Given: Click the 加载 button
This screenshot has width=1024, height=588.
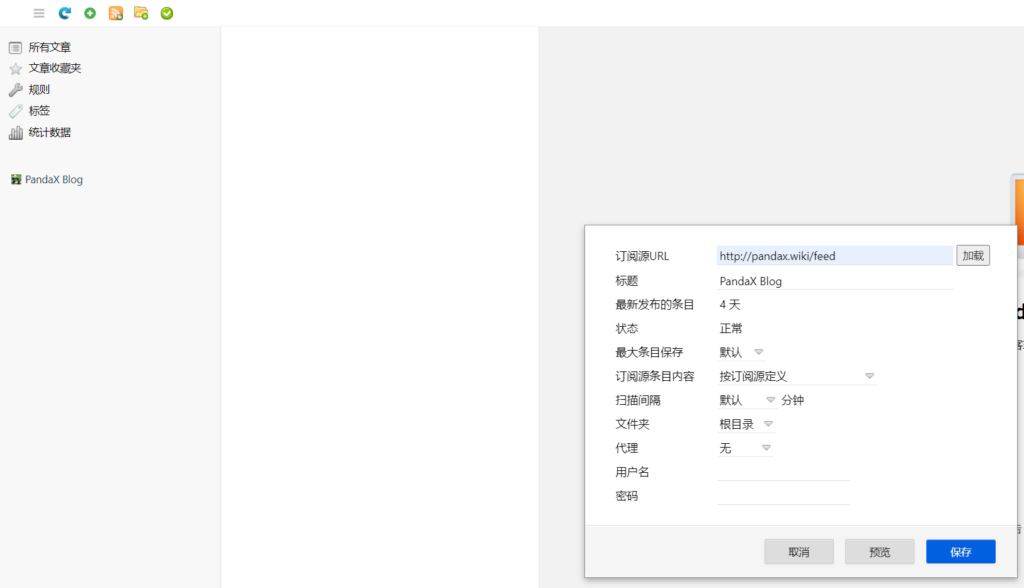Looking at the screenshot, I should 973,255.
